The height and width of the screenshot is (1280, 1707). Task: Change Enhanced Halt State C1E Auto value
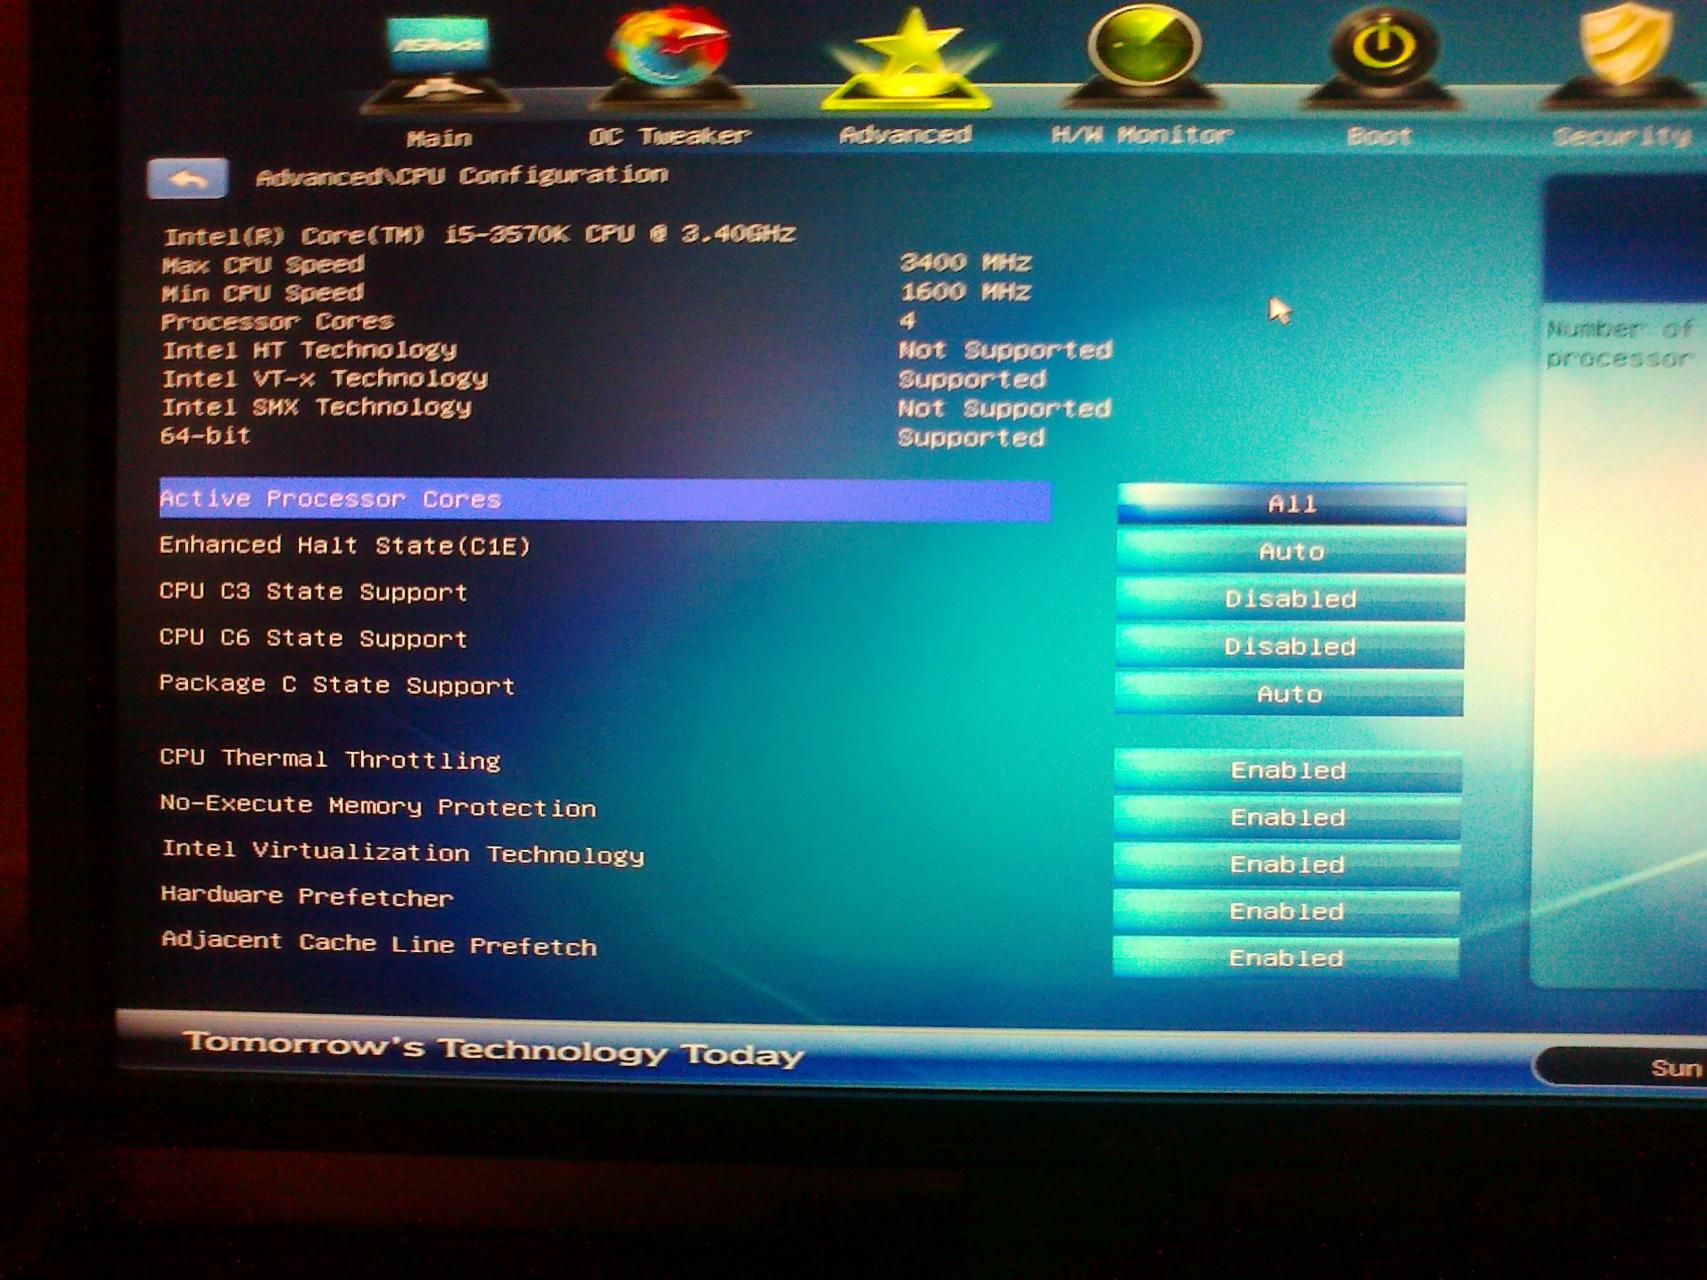click(1290, 551)
